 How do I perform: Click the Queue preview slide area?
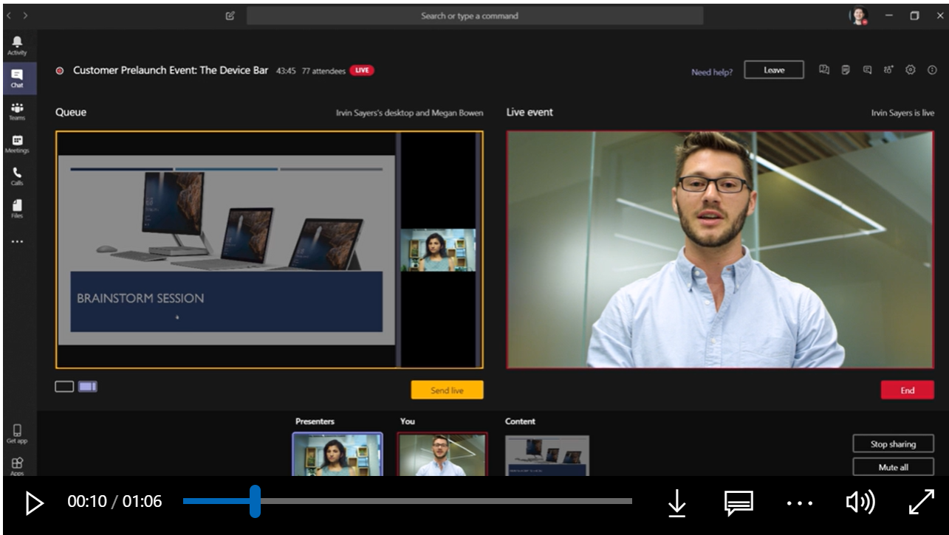[226, 250]
